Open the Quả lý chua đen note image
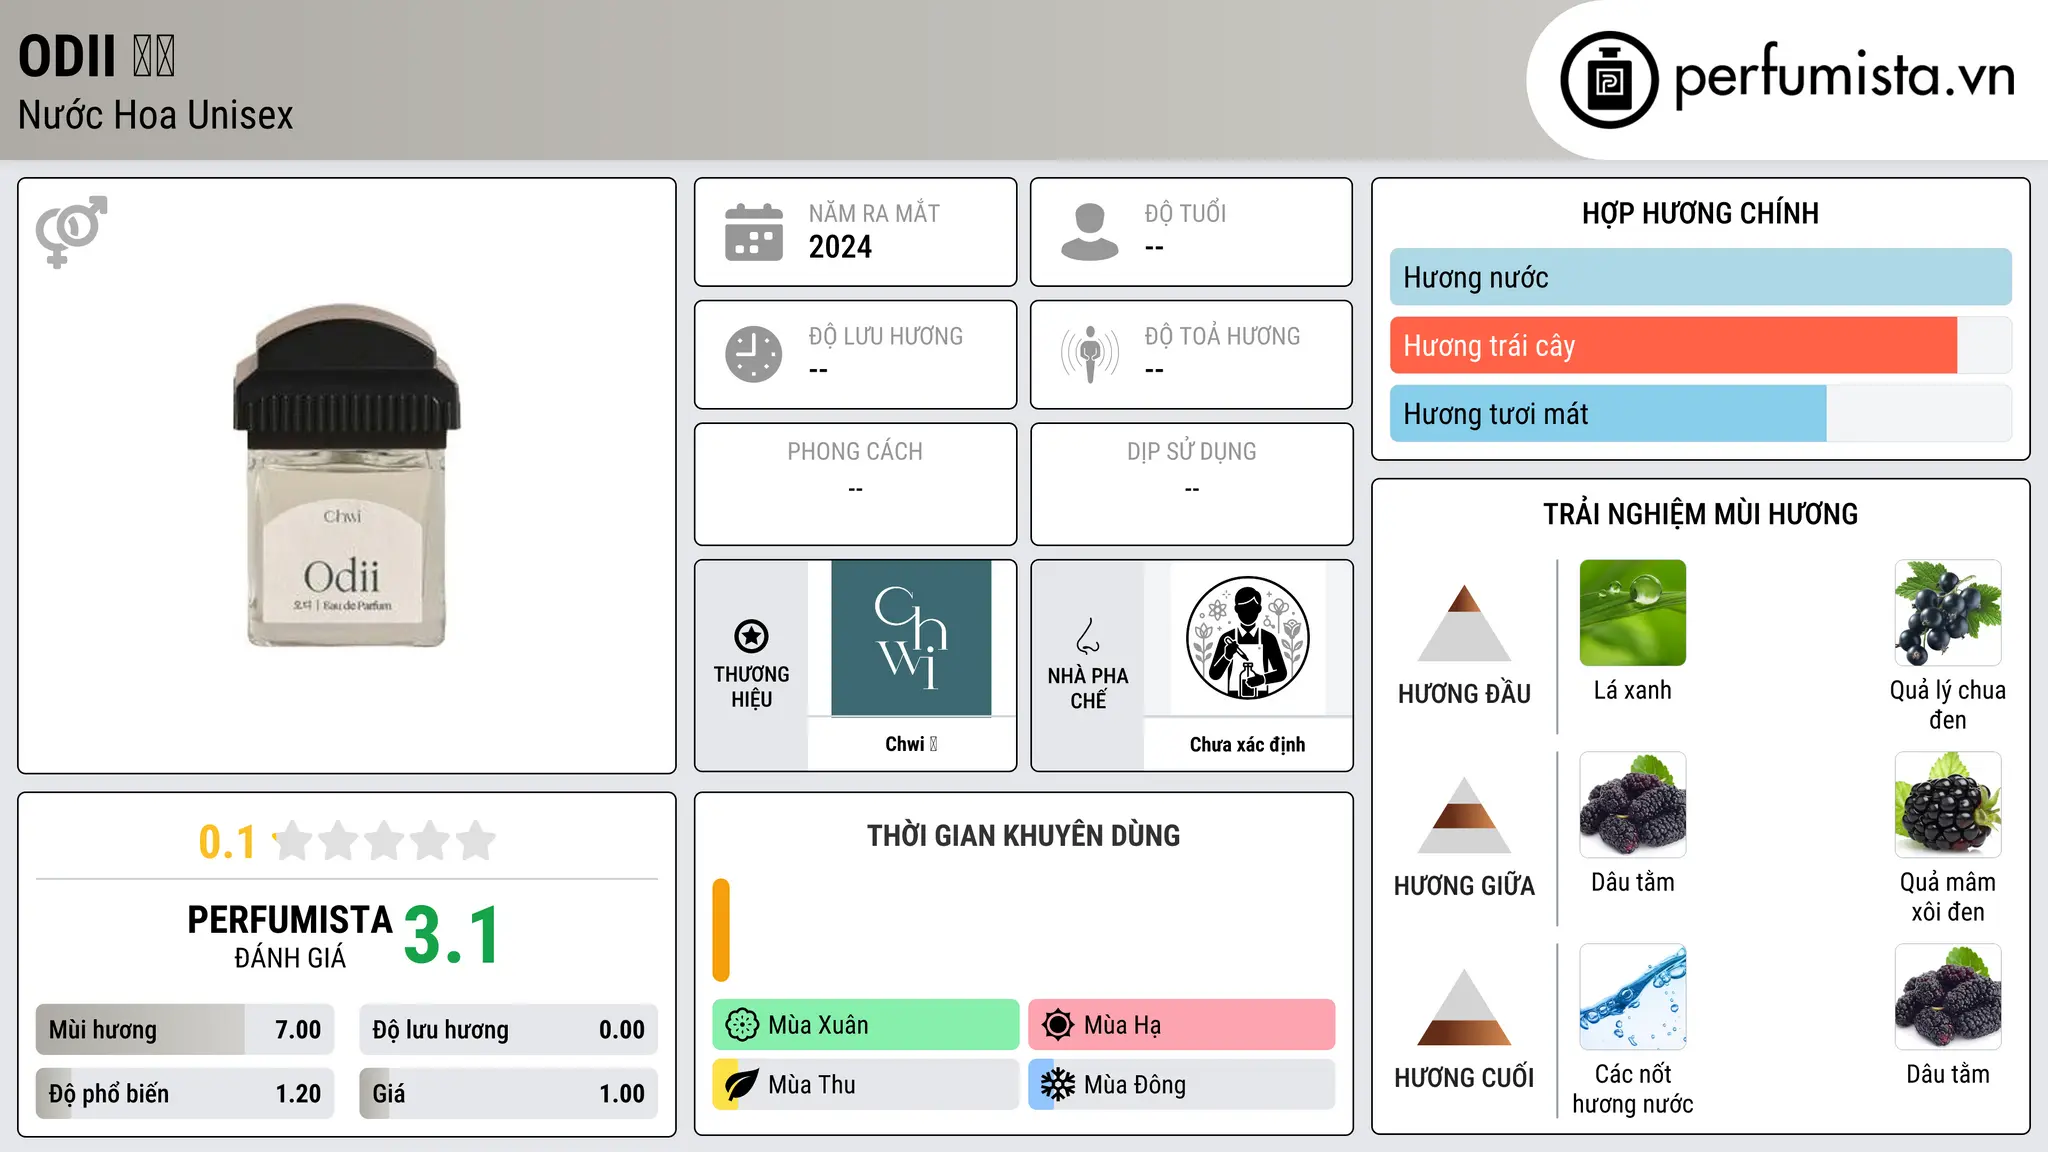This screenshot has height=1152, width=2048. [1948, 613]
